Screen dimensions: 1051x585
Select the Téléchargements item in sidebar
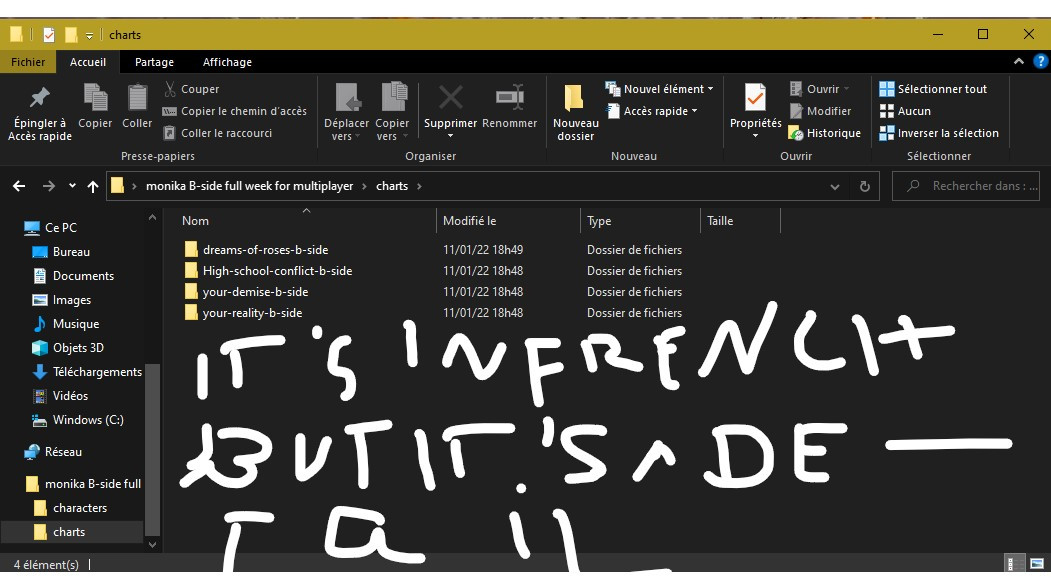97,372
